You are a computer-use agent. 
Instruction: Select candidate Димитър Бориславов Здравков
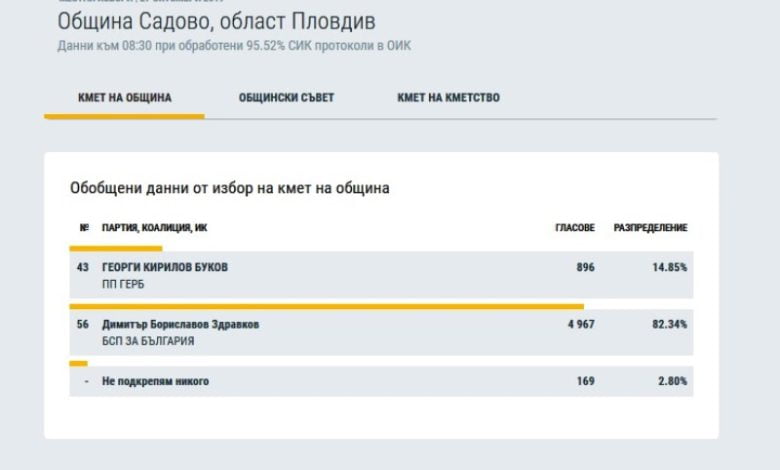click(x=180, y=324)
